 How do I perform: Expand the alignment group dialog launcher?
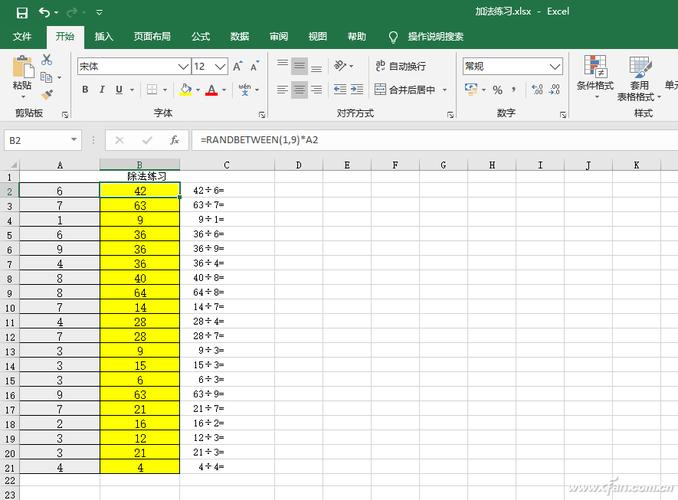click(x=450, y=115)
